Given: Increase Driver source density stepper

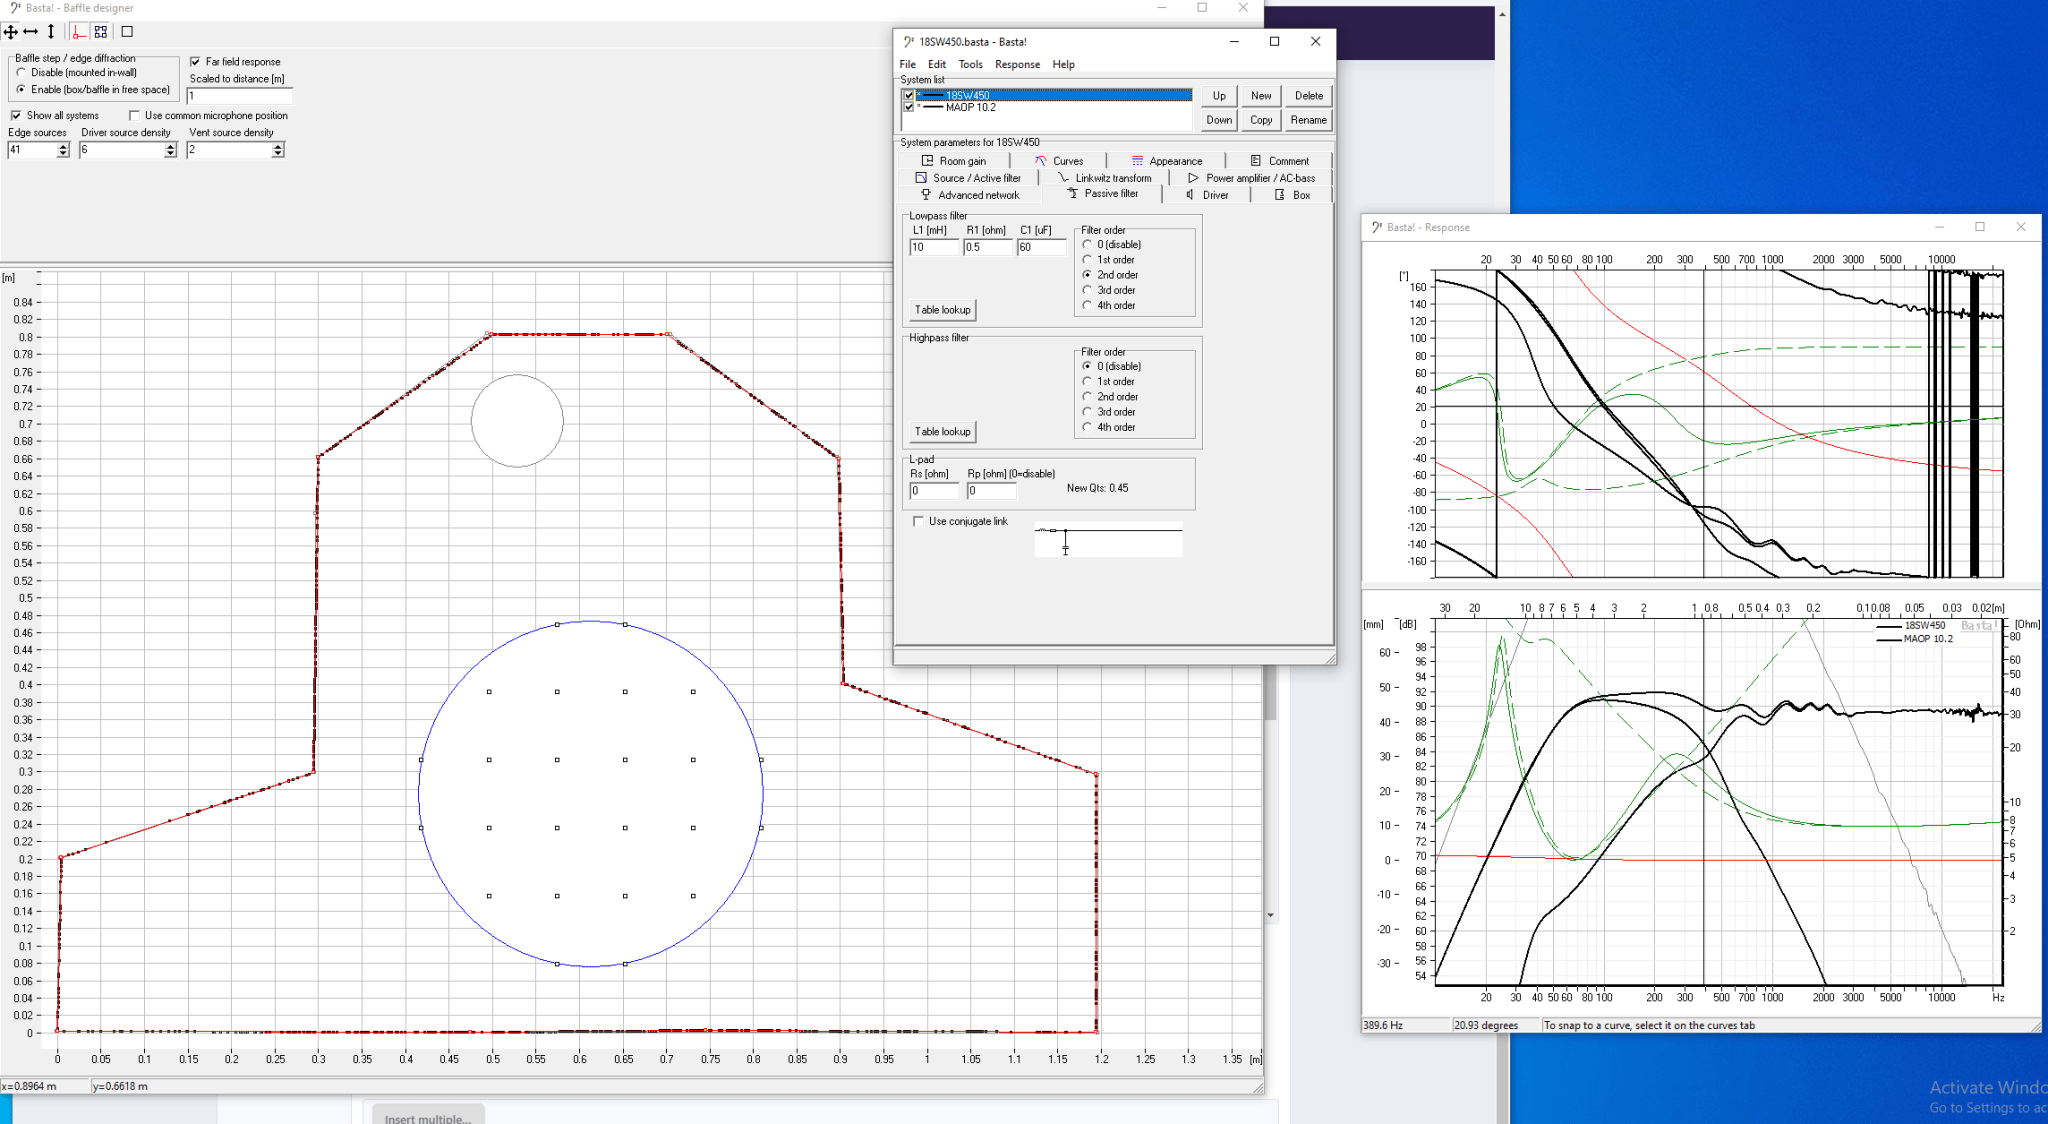Looking at the screenshot, I should 170,146.
